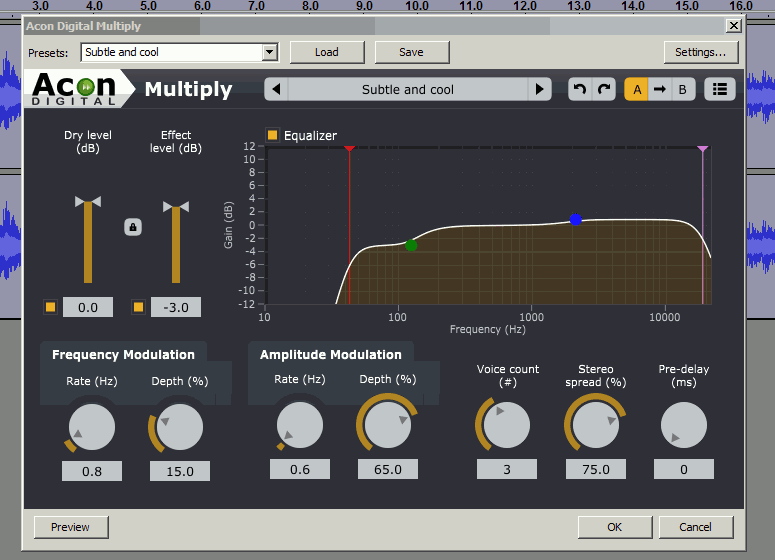775x560 pixels.
Task: Click the Amplitude Modulation Depth knob
Action: tap(388, 425)
